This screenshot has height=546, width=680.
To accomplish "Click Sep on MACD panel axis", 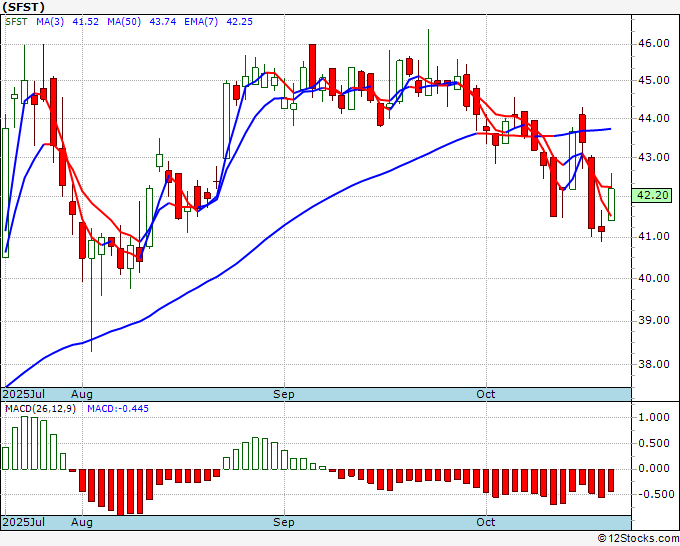I will pyautogui.click(x=284, y=522).
